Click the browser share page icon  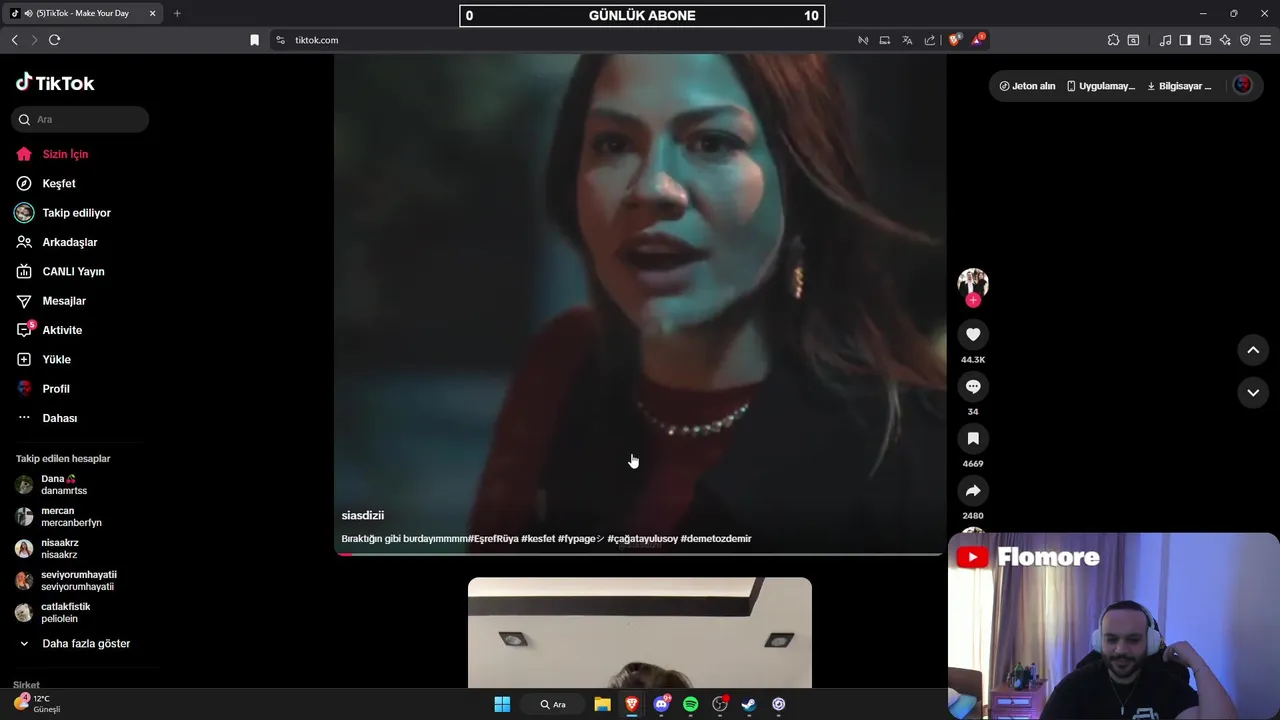click(930, 40)
